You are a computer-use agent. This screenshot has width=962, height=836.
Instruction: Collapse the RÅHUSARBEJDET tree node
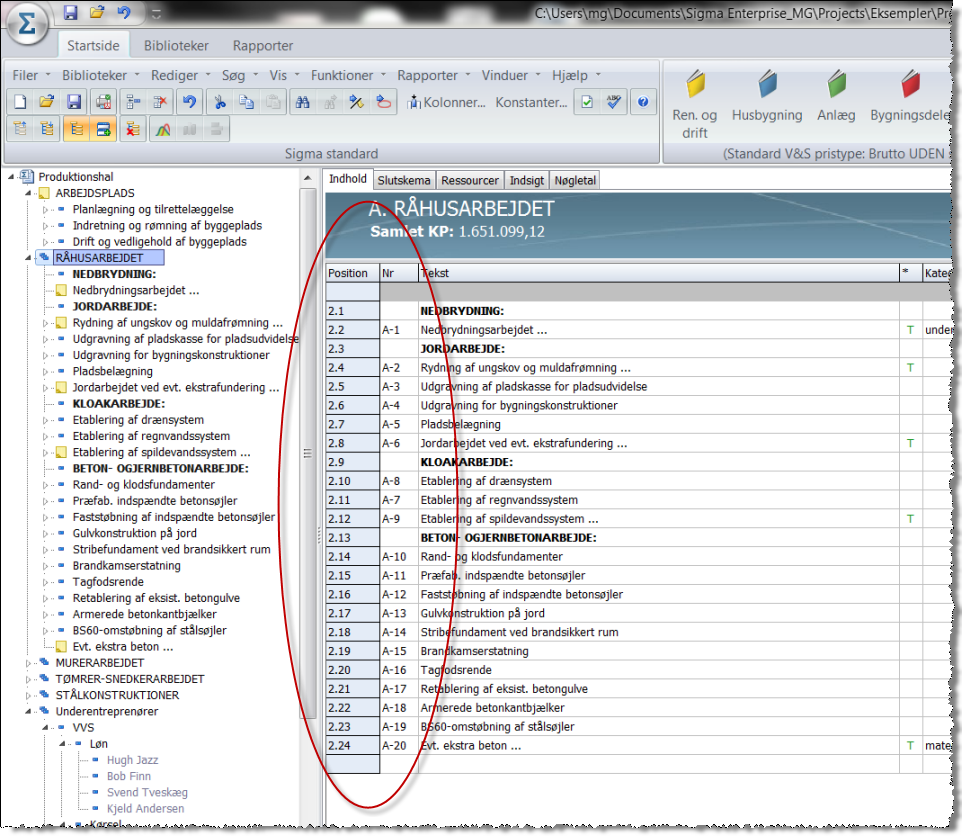click(28, 258)
